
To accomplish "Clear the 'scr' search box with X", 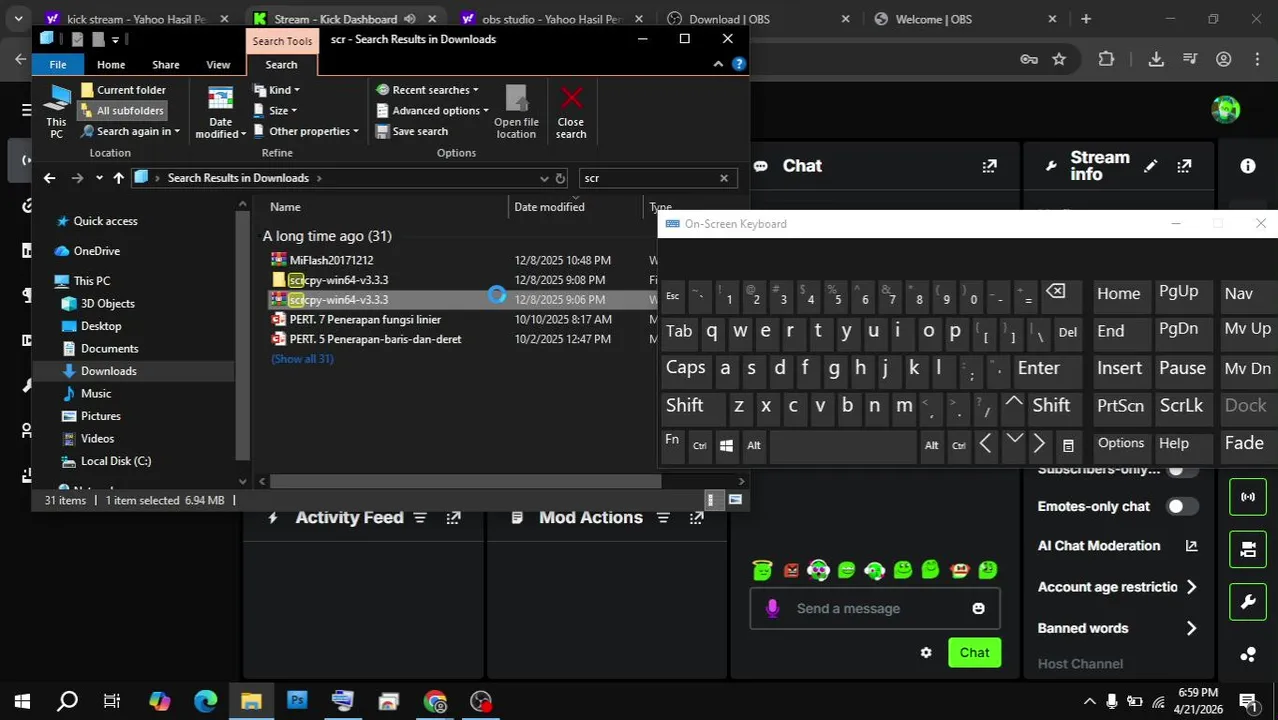I will tap(724, 178).
